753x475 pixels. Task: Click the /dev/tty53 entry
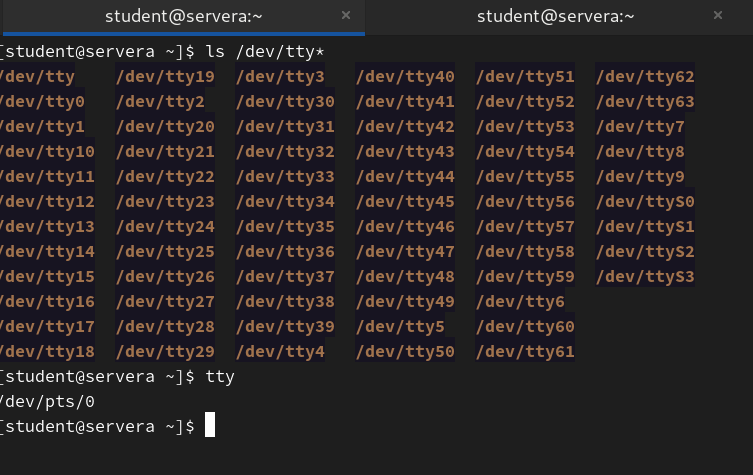click(525, 126)
